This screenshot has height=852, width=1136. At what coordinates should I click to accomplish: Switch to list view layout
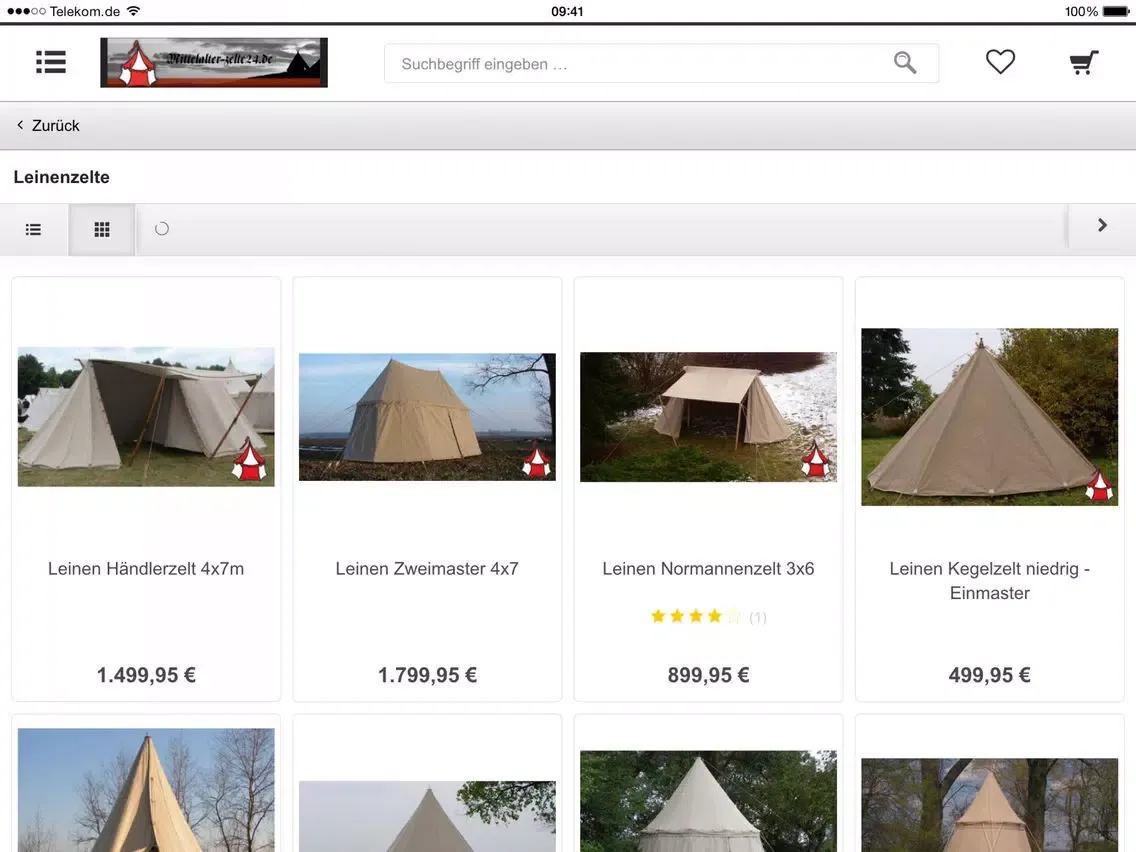(x=33, y=230)
